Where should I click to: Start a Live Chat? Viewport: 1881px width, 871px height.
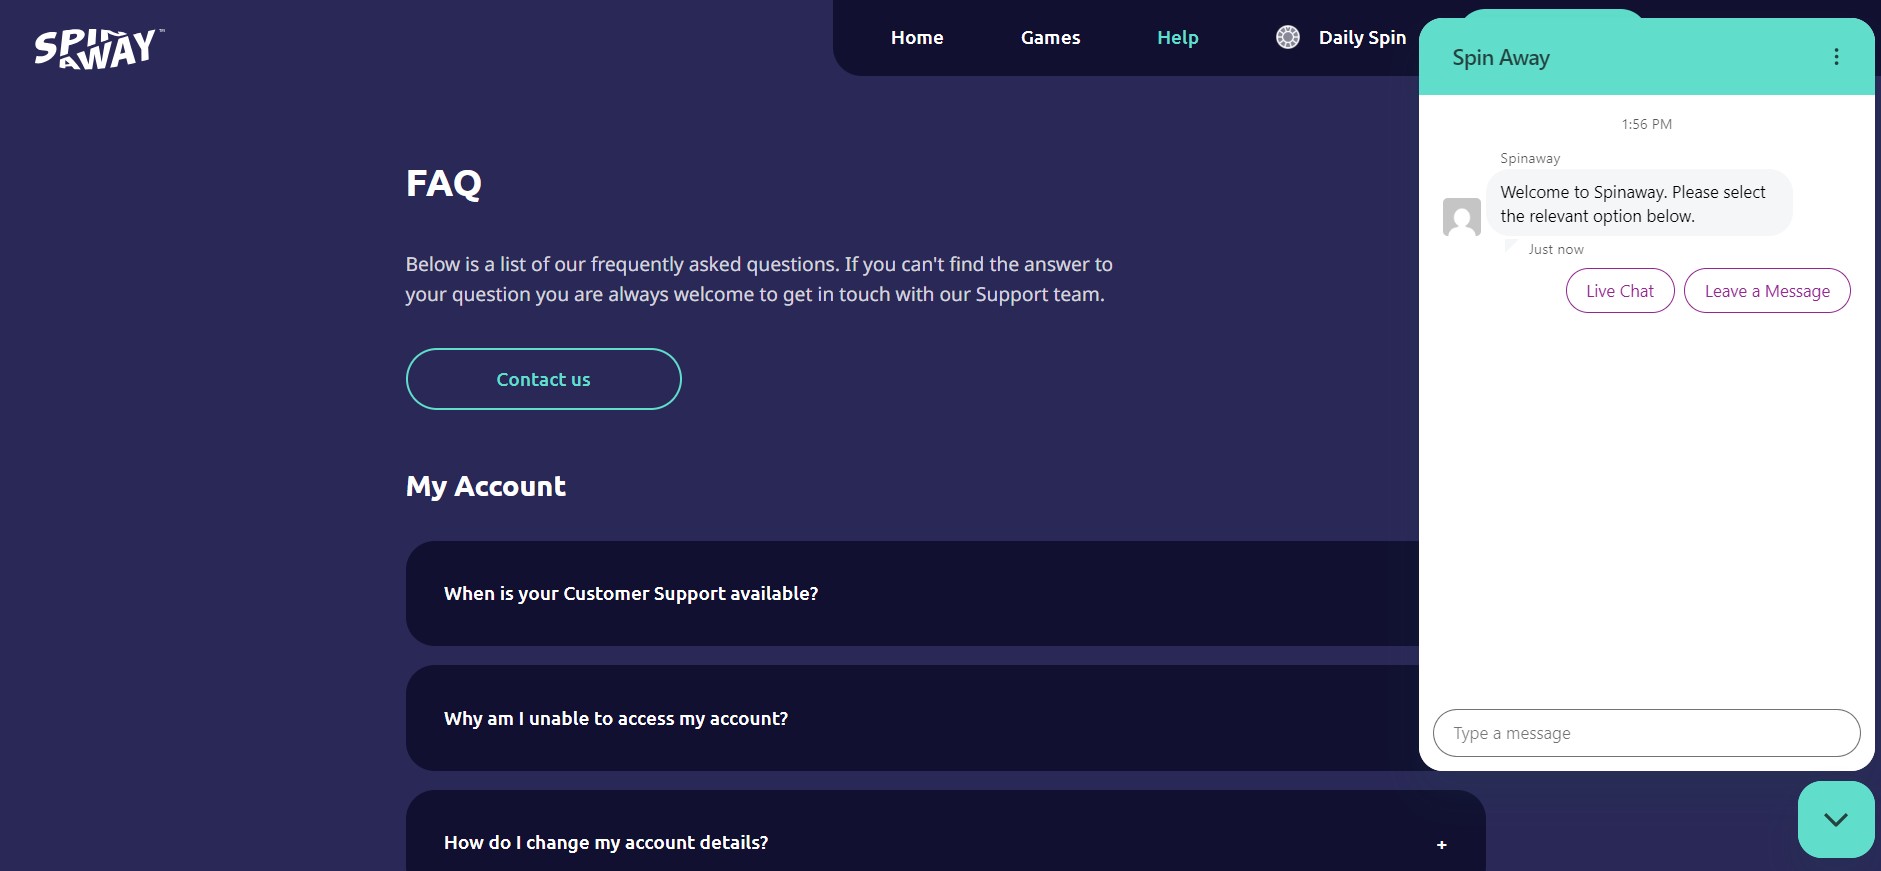[x=1620, y=291]
